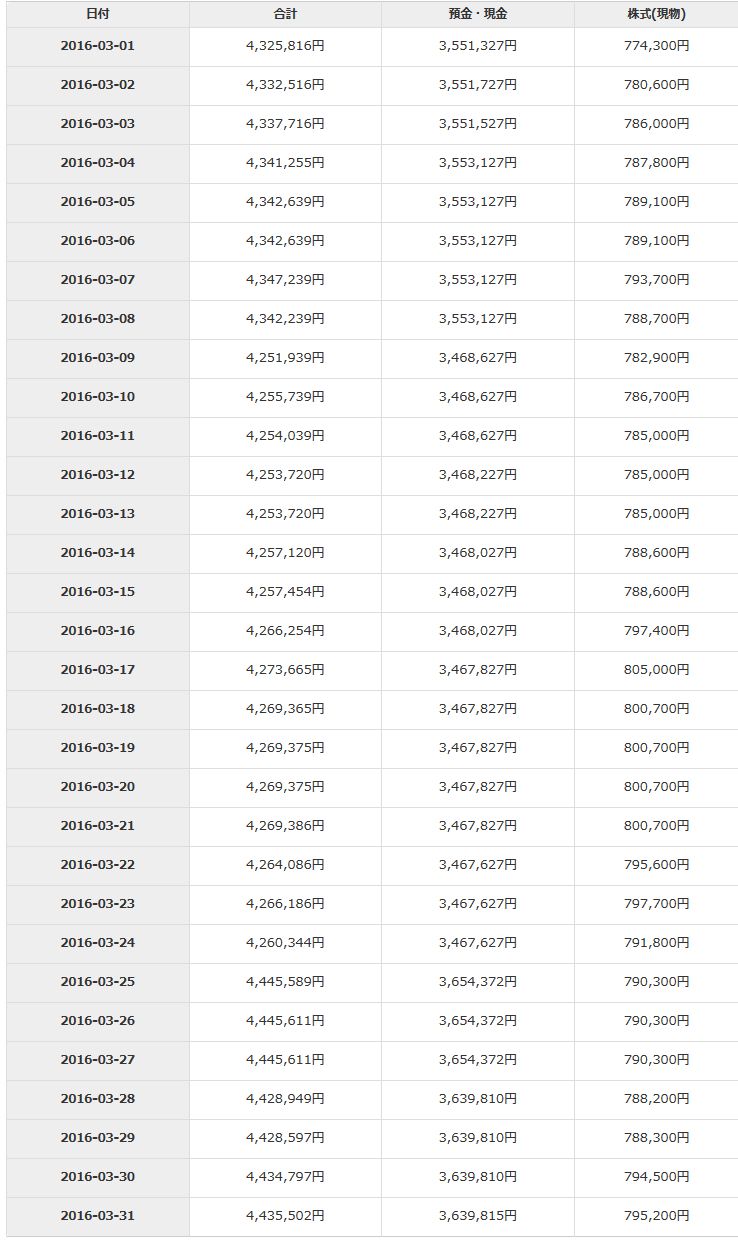Click the 合計 column header
This screenshot has width=738, height=1243.
click(285, 14)
